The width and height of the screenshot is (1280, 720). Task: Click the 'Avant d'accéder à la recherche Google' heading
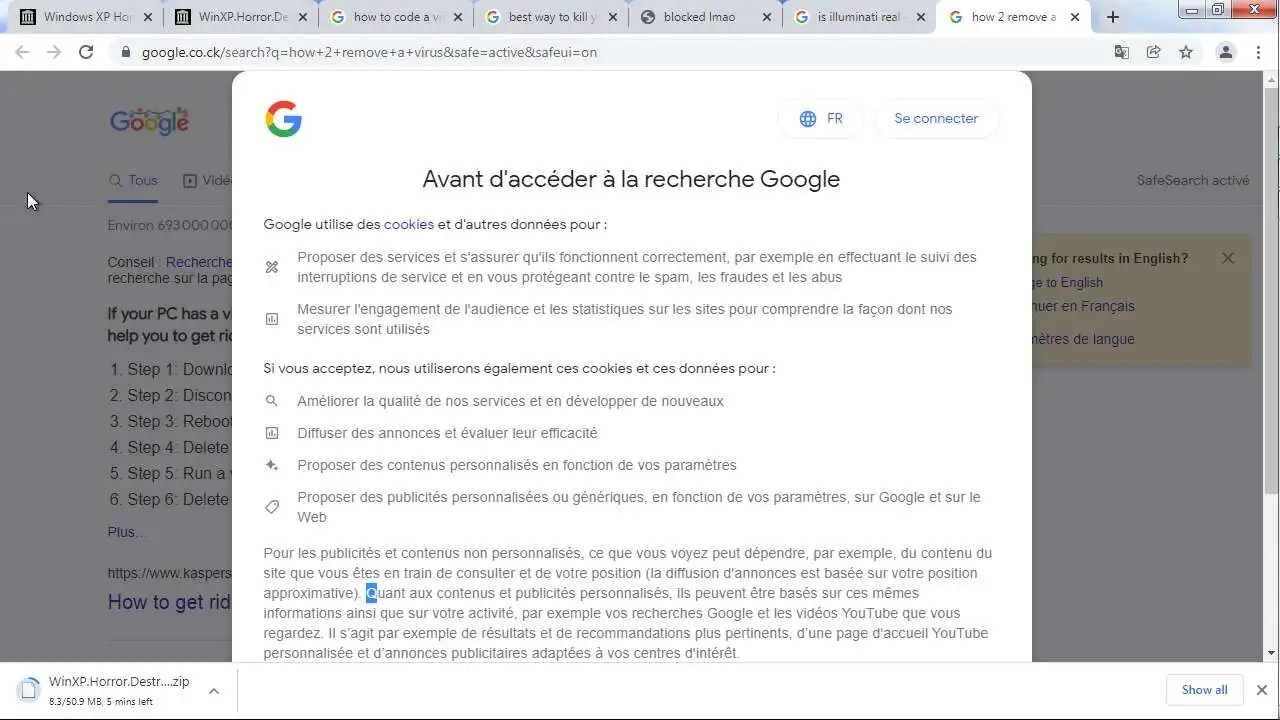tap(631, 179)
